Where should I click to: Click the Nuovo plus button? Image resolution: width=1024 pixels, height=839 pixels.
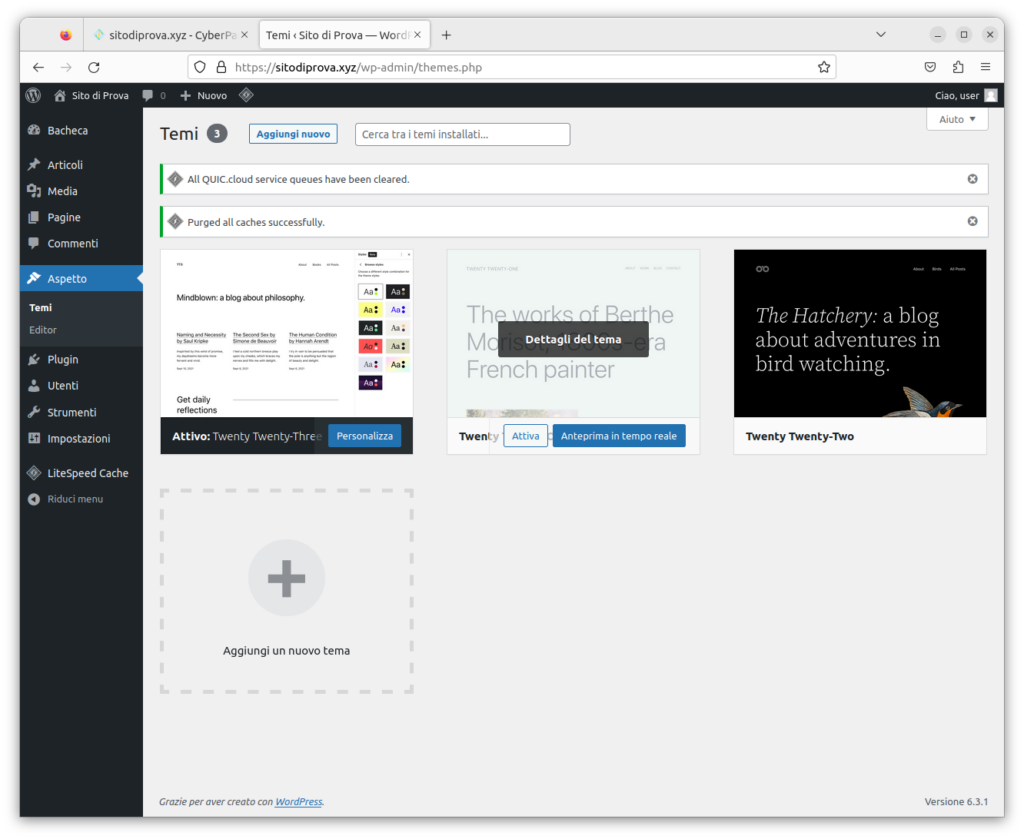tap(203, 95)
